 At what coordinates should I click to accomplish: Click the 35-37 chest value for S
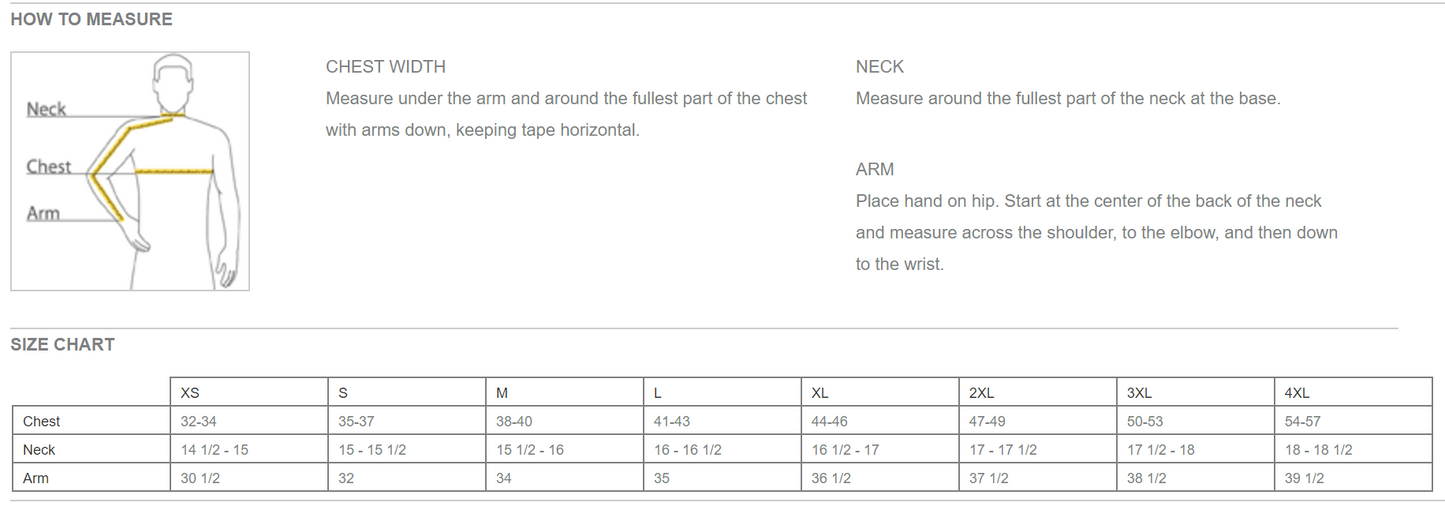click(x=356, y=422)
